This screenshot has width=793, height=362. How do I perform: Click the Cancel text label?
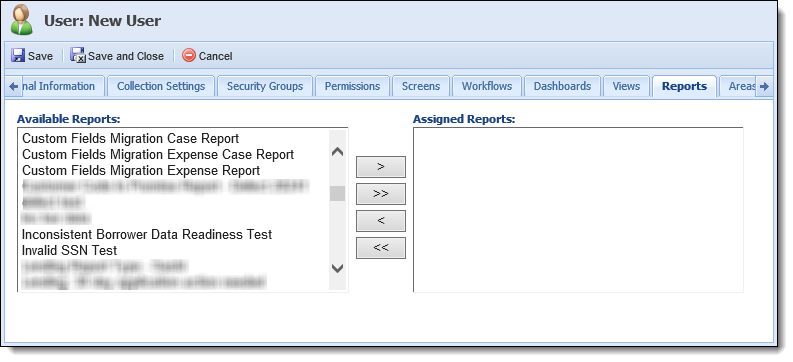[215, 56]
